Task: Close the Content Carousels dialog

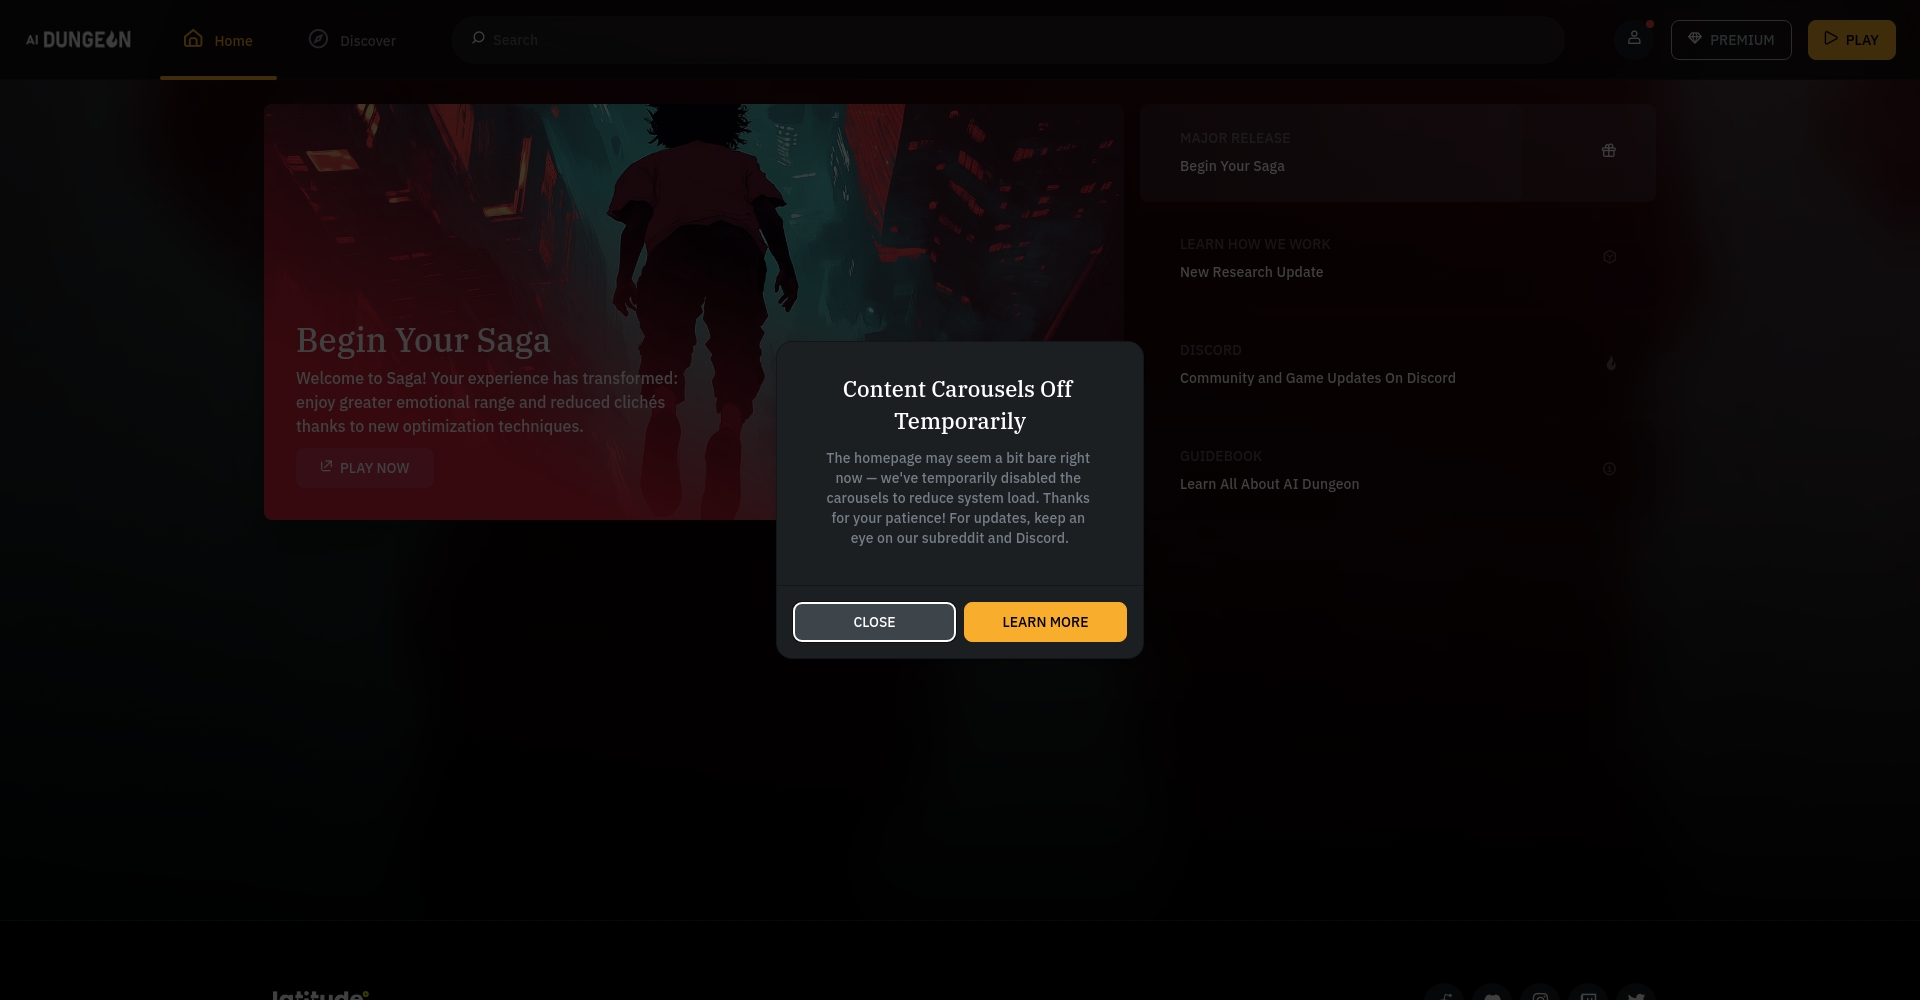Action: (x=874, y=622)
